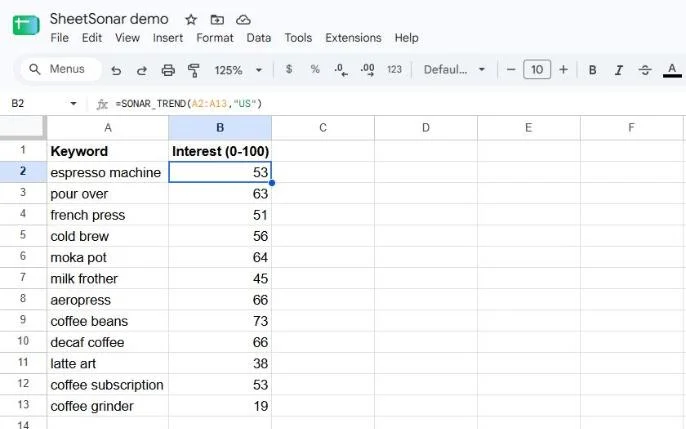Select row 7 header

pyautogui.click(x=23, y=278)
